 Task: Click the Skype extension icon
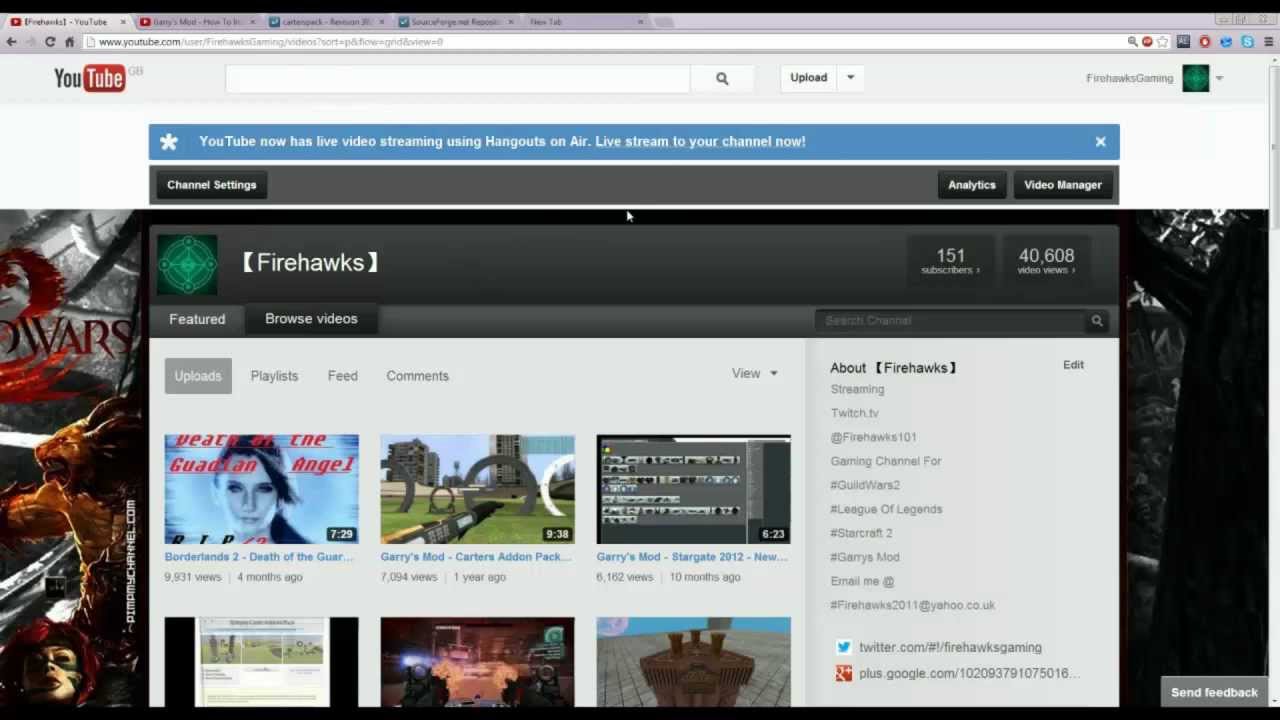tap(1247, 42)
